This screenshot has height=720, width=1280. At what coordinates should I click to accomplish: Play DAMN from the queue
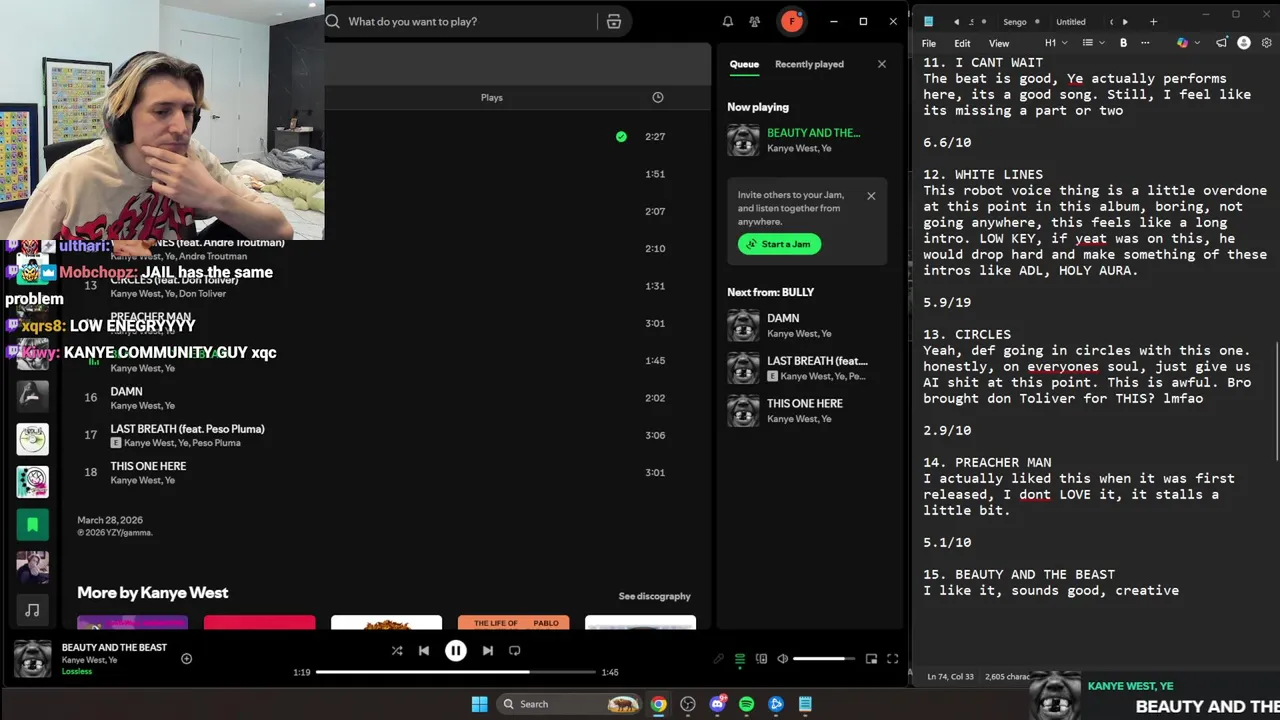tap(807, 325)
